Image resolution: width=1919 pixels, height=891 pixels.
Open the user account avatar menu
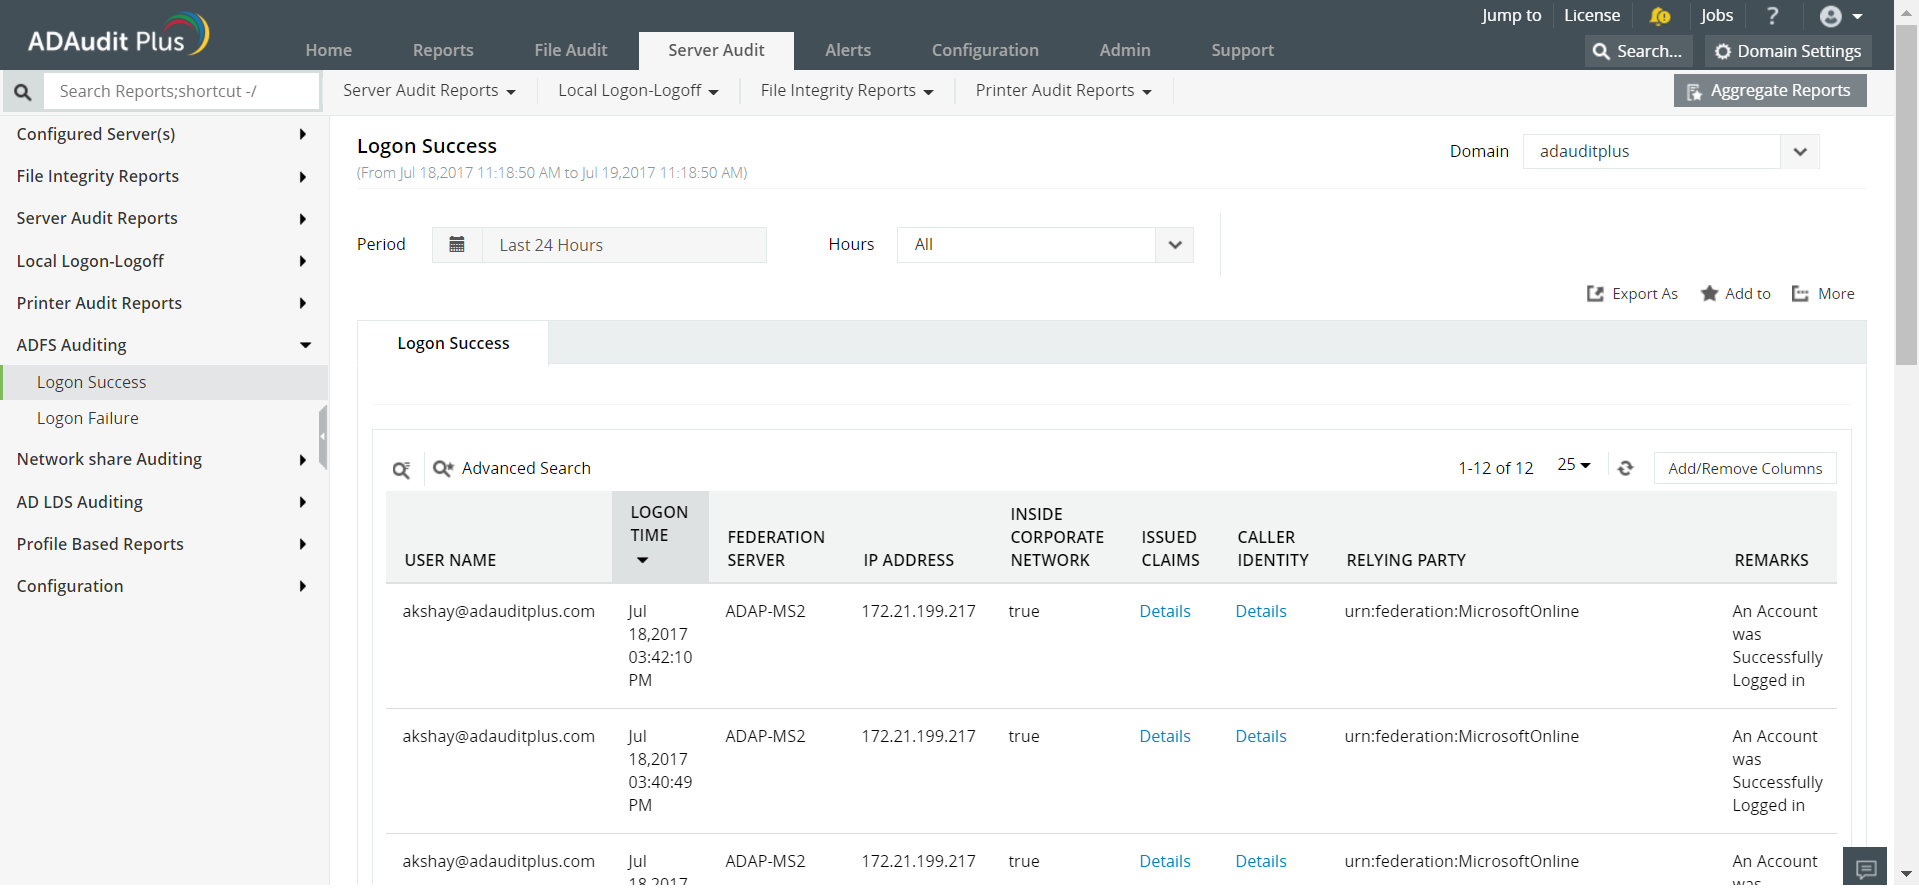point(1839,16)
